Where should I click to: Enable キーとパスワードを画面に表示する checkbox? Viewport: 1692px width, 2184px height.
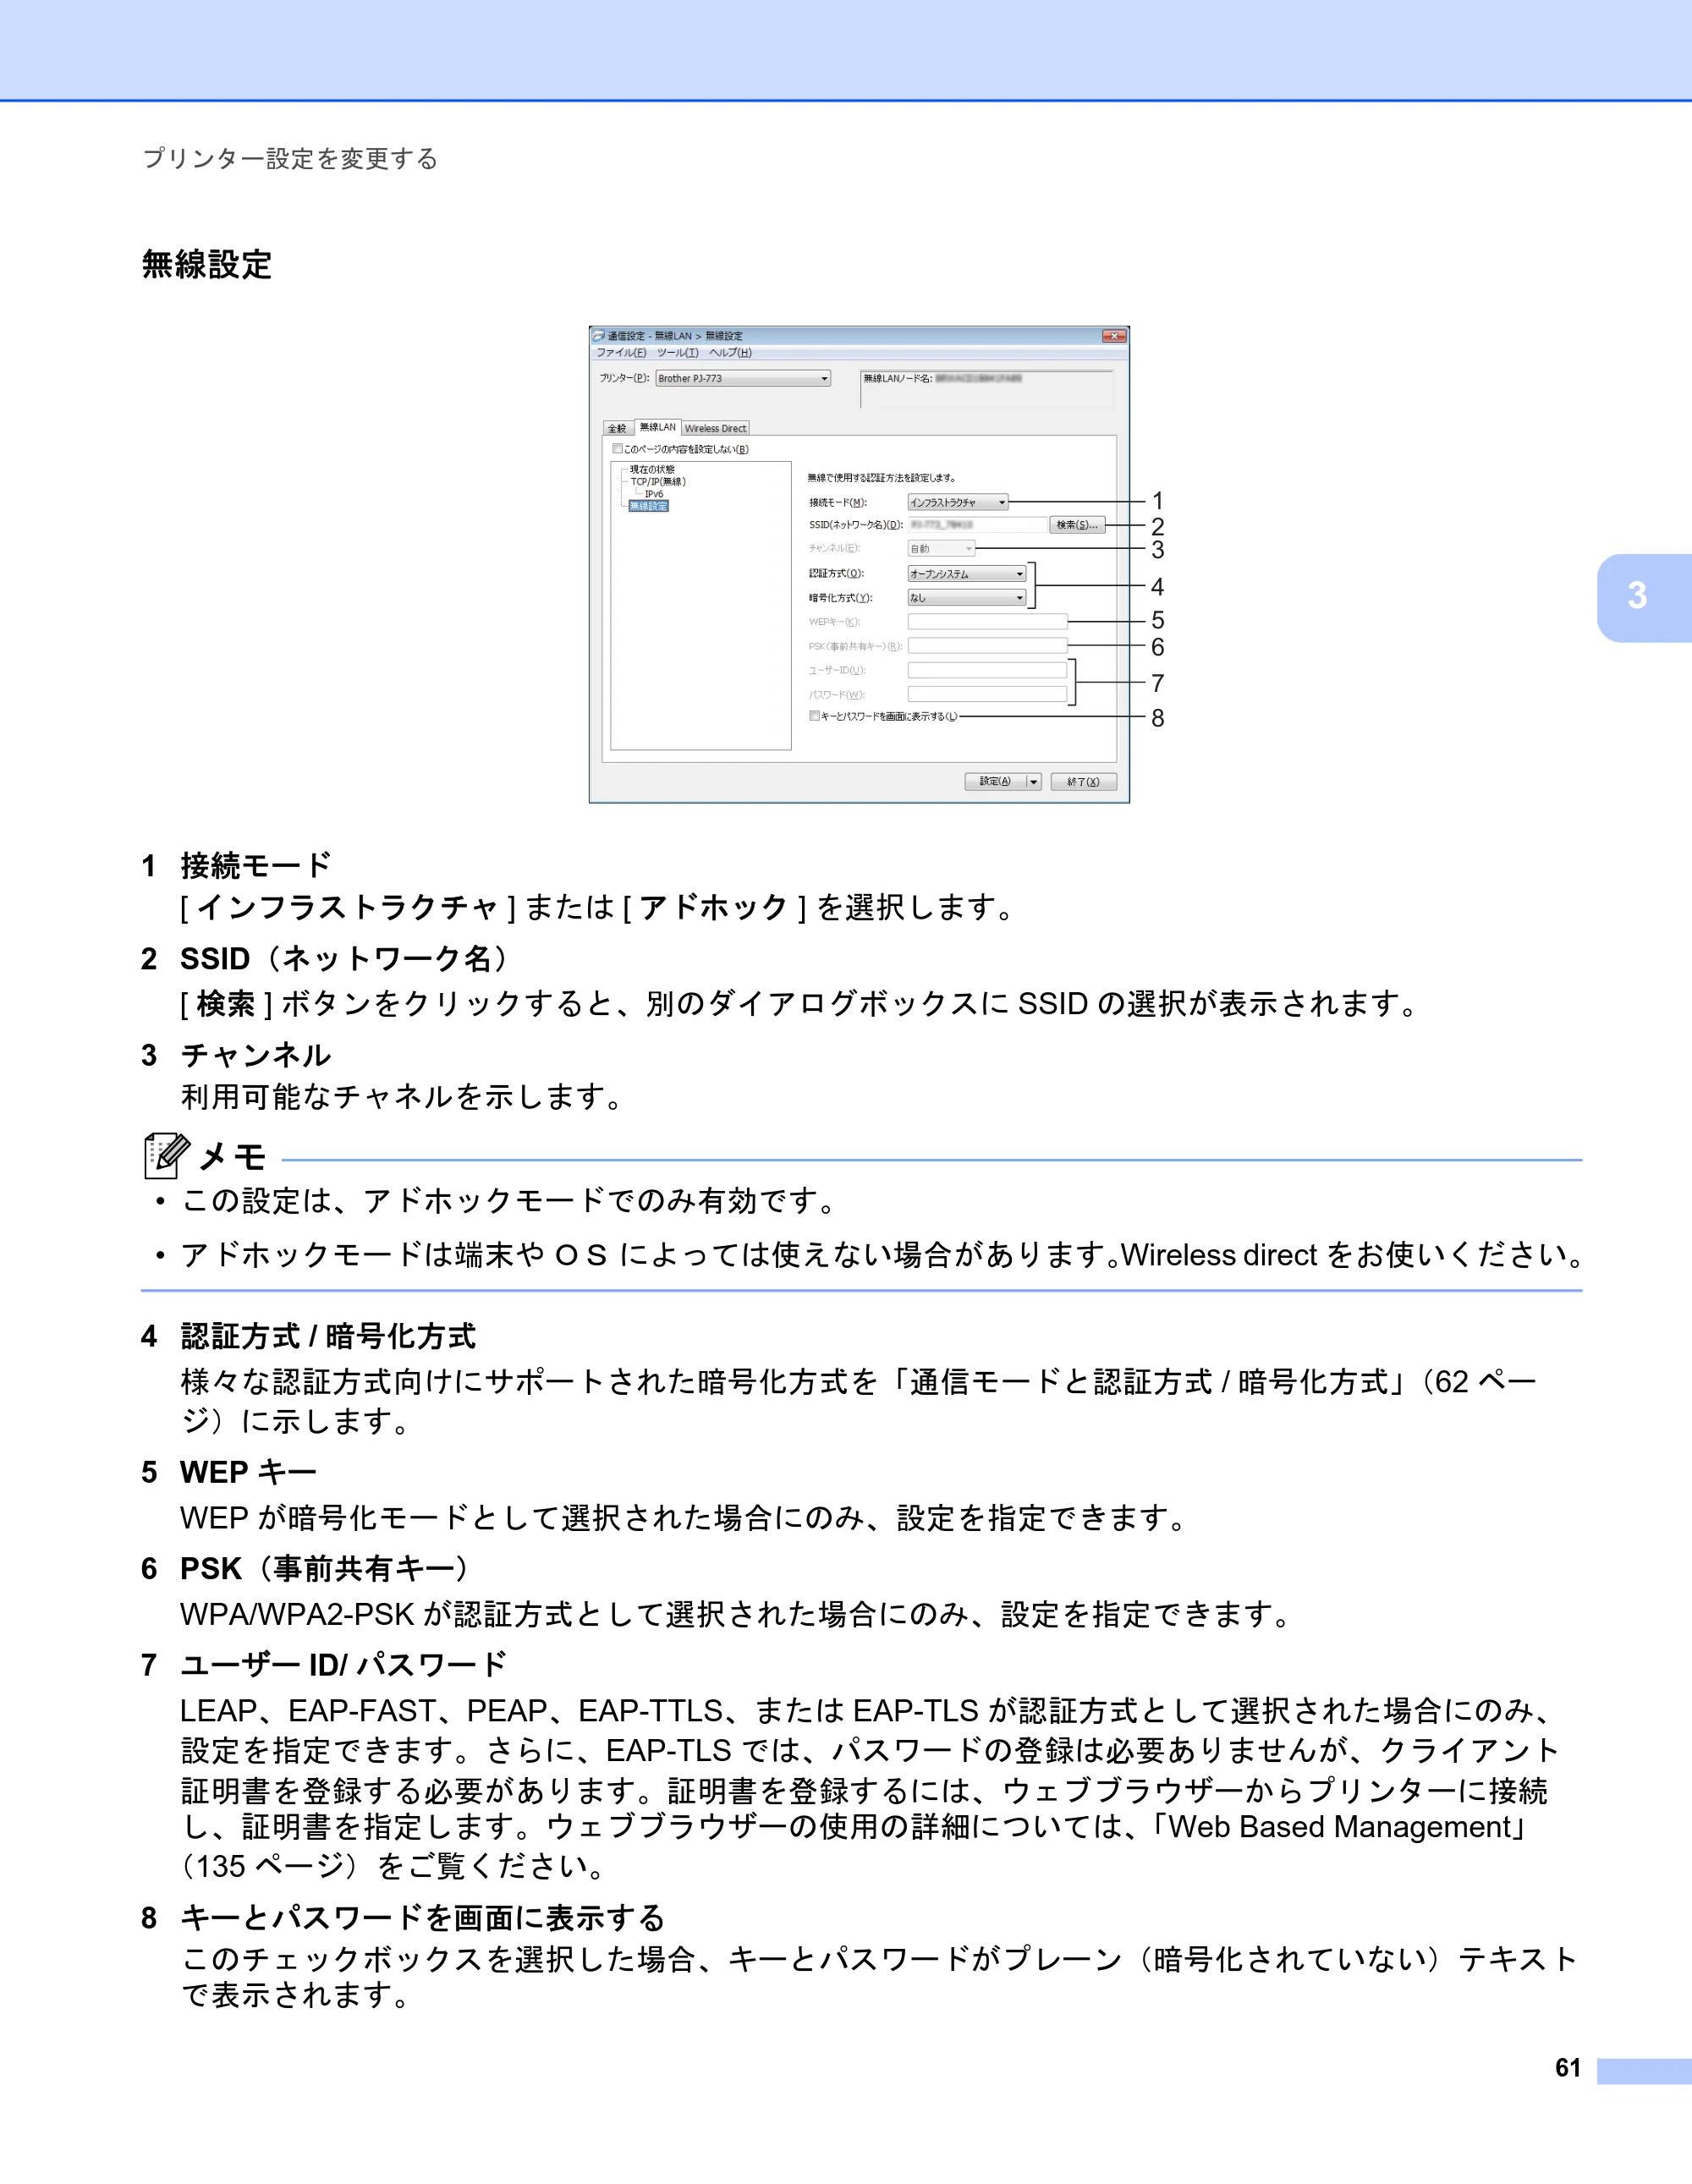click(814, 716)
